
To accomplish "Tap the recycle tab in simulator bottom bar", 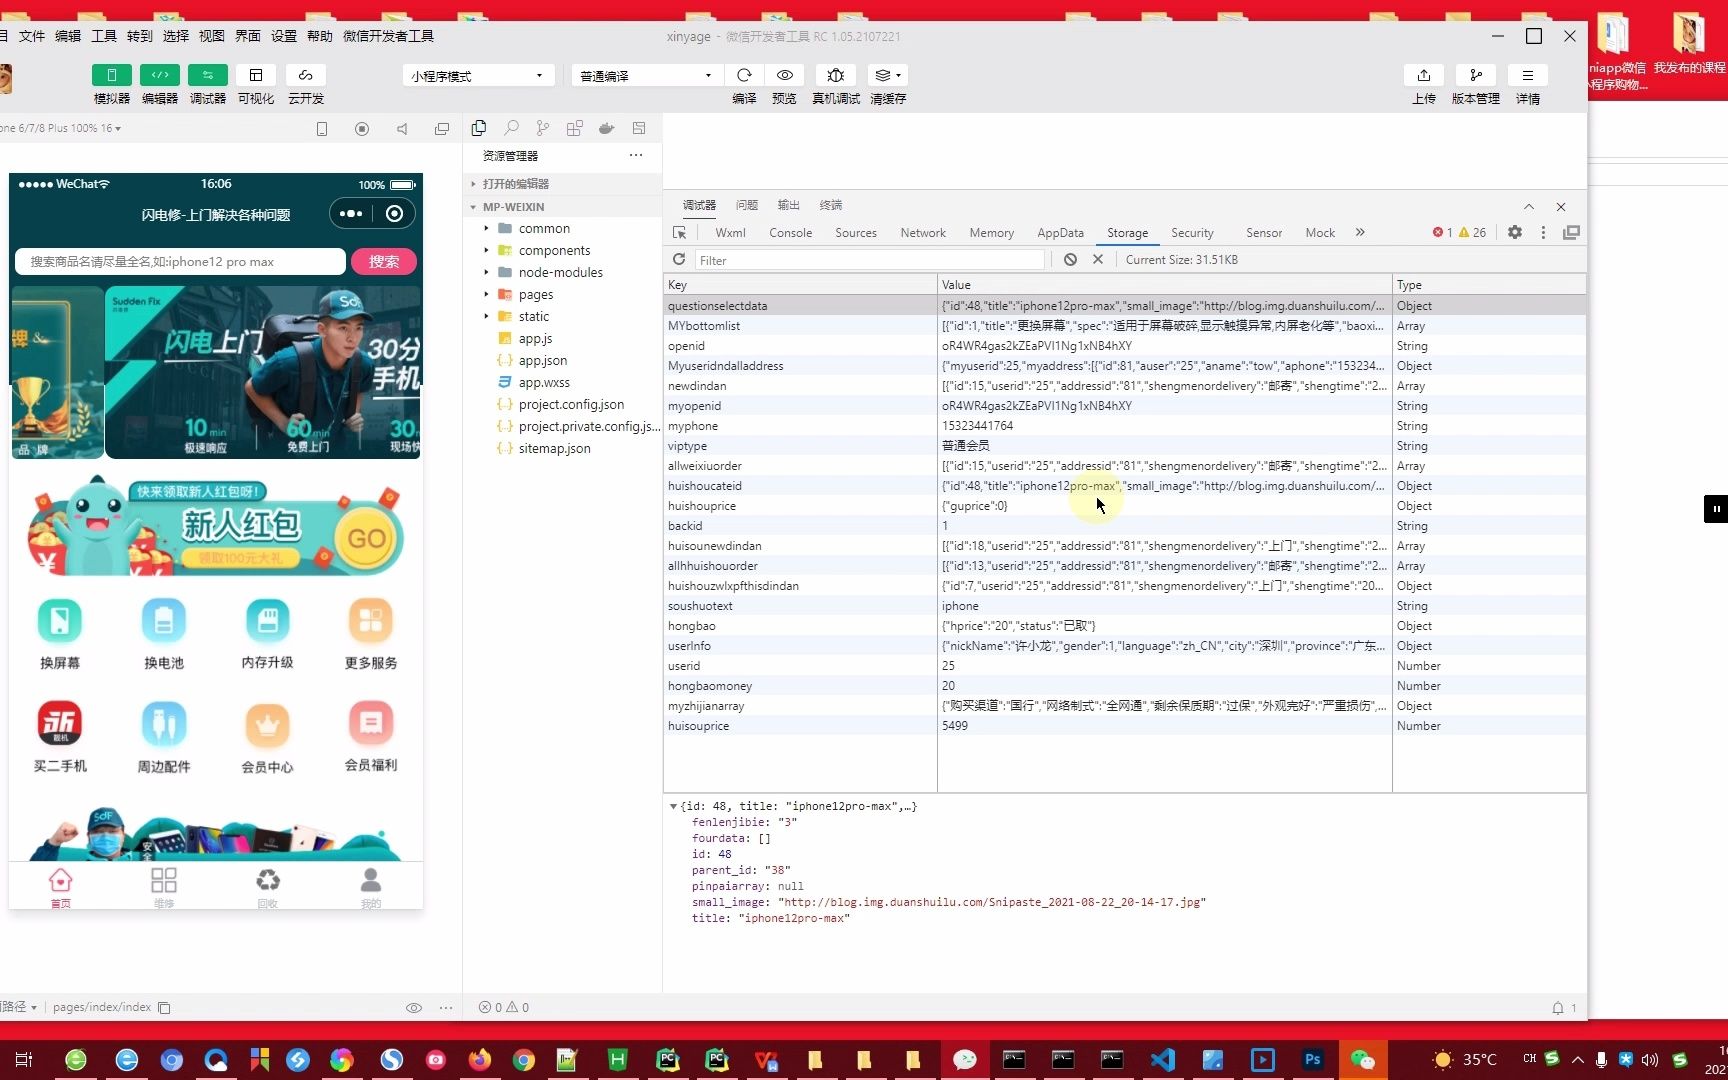I will pos(267,887).
